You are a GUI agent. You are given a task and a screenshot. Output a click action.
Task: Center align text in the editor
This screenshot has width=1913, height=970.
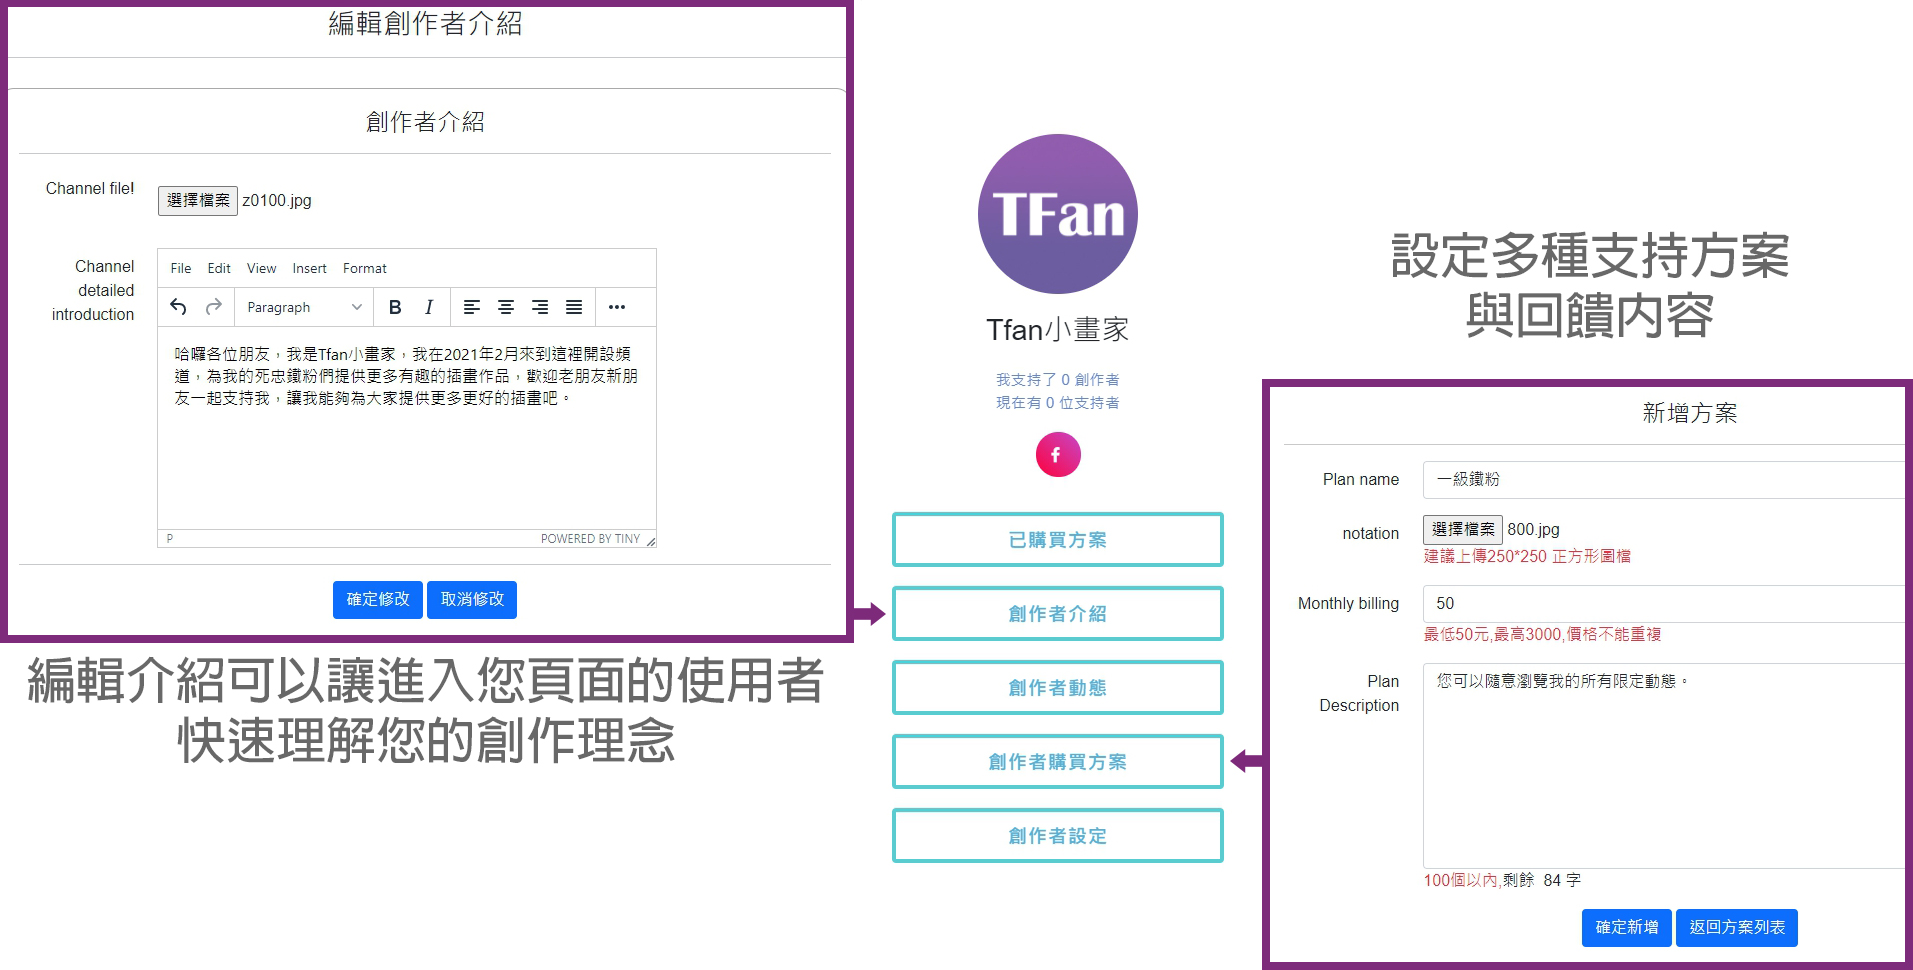point(506,307)
